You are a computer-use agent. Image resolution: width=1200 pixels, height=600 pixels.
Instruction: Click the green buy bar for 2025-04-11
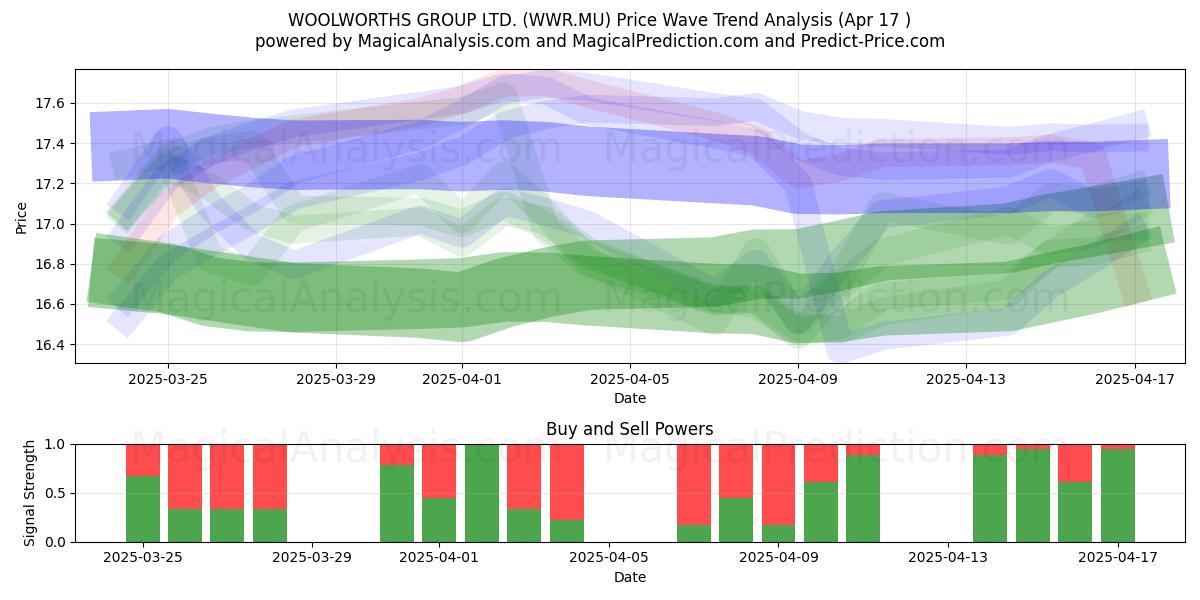tap(863, 499)
